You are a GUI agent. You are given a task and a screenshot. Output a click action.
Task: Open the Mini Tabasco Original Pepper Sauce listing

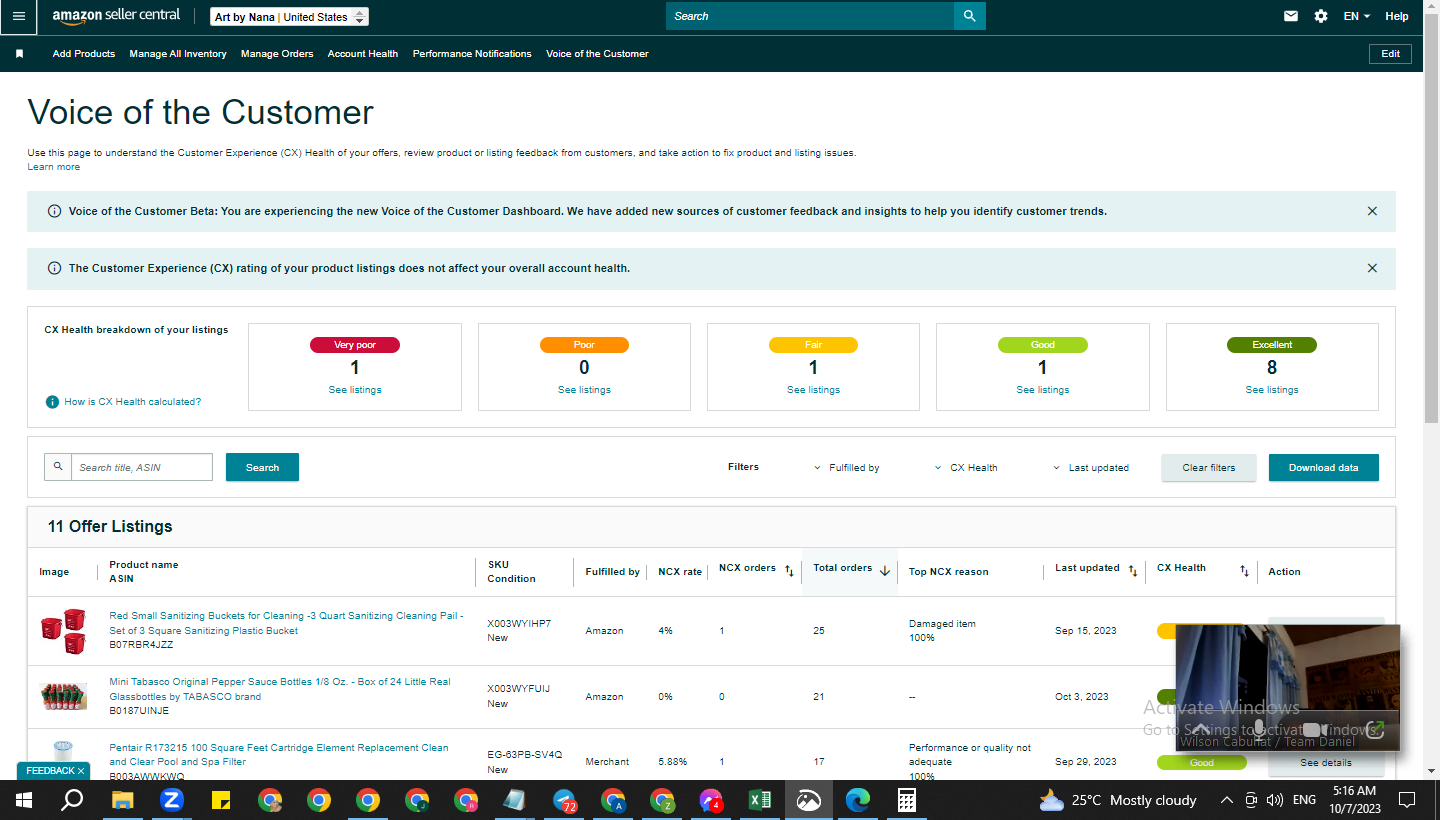point(280,689)
